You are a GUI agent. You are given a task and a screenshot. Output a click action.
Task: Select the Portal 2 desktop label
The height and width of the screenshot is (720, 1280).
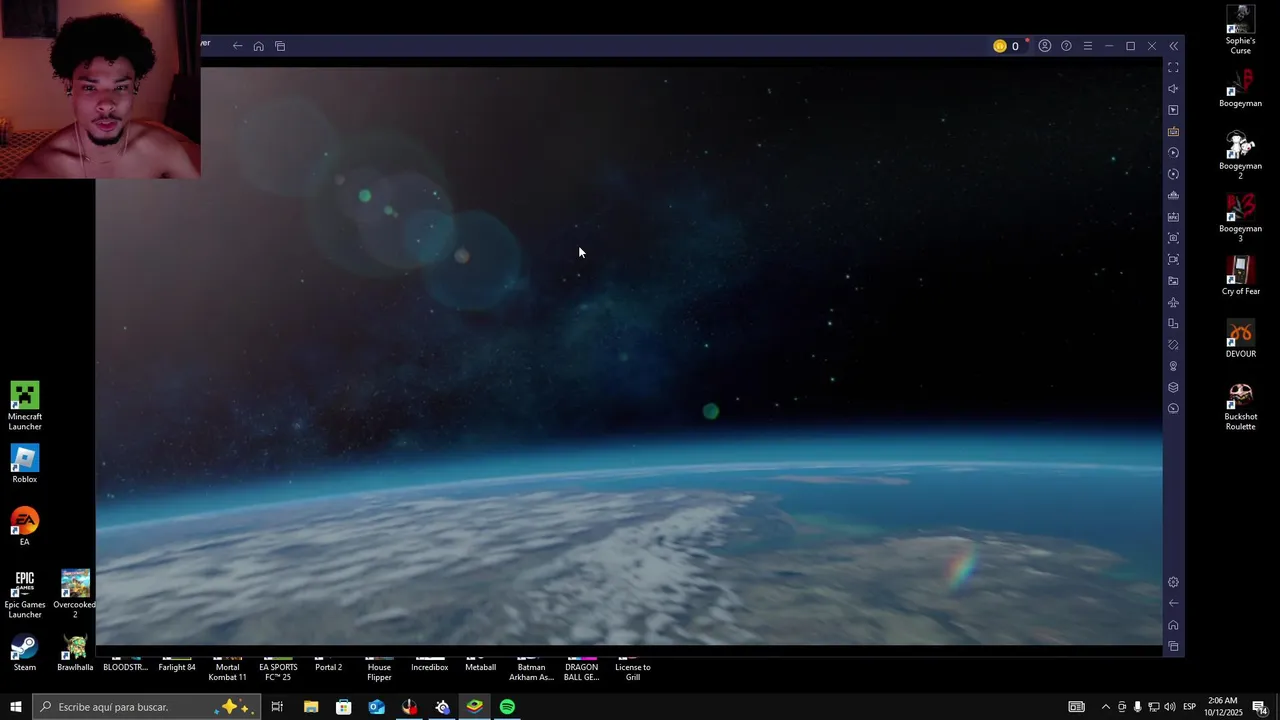point(328,667)
